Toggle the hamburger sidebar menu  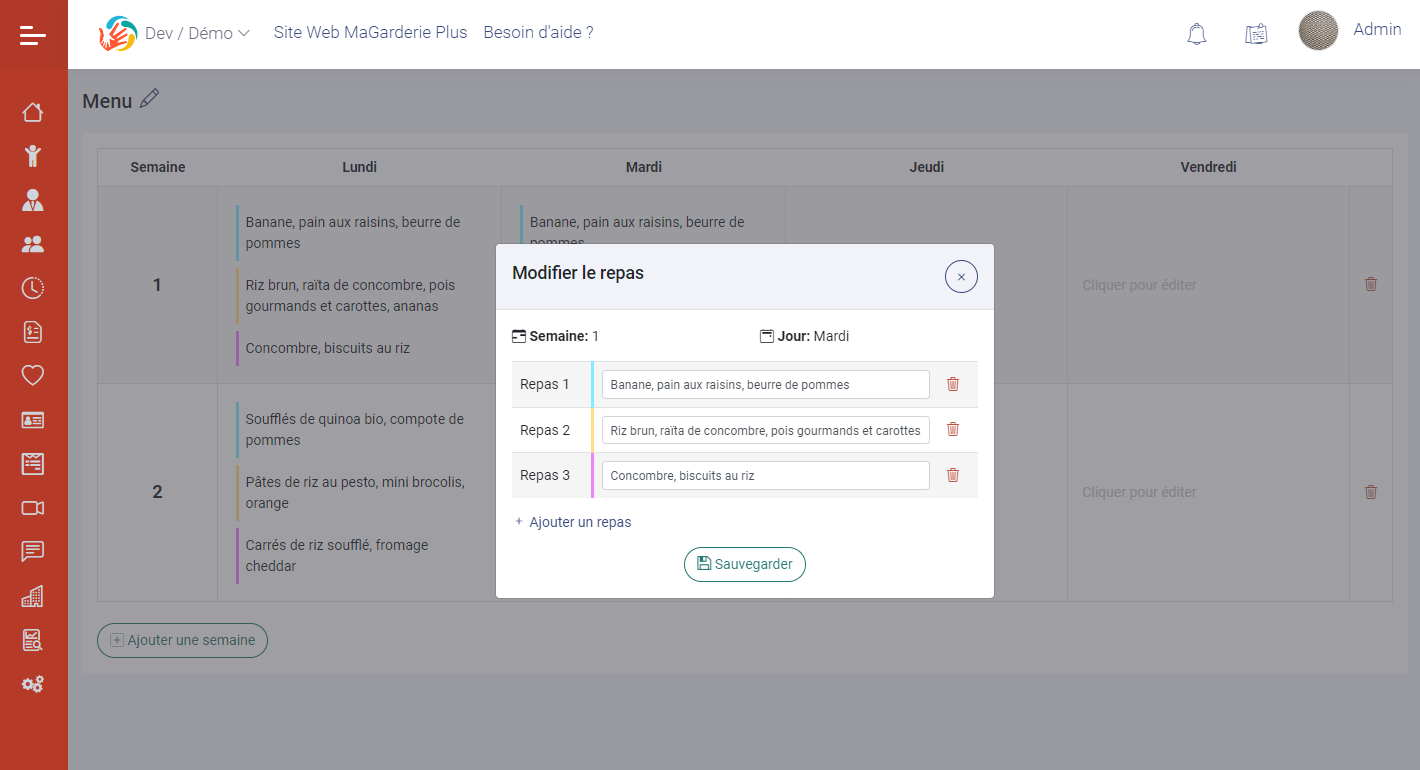(33, 36)
